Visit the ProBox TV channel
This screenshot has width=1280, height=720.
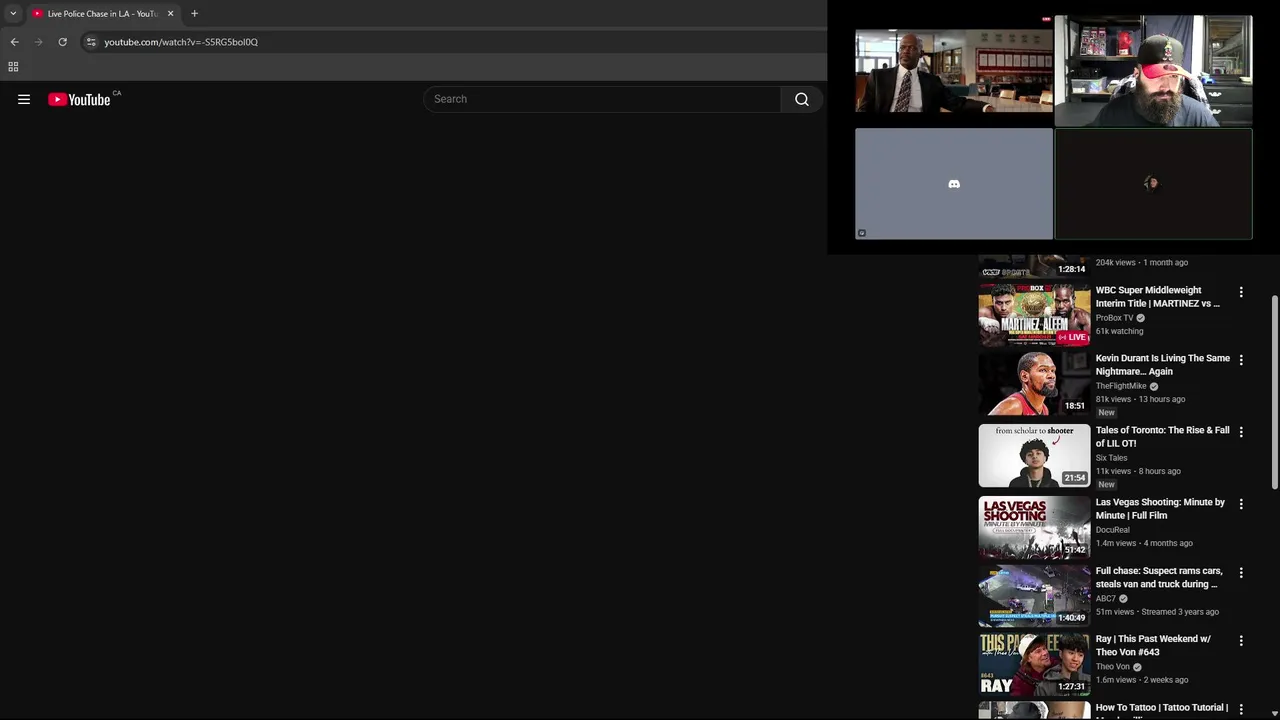pyautogui.click(x=1114, y=318)
